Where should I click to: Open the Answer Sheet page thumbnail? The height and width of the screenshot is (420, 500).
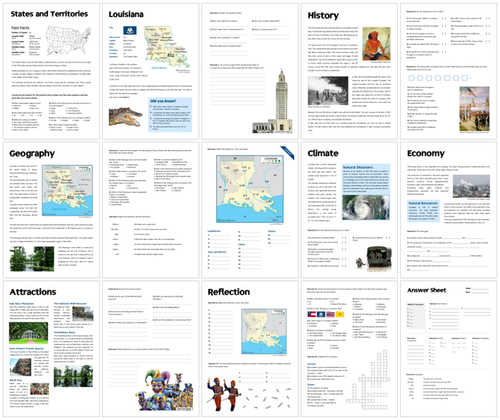click(x=448, y=349)
